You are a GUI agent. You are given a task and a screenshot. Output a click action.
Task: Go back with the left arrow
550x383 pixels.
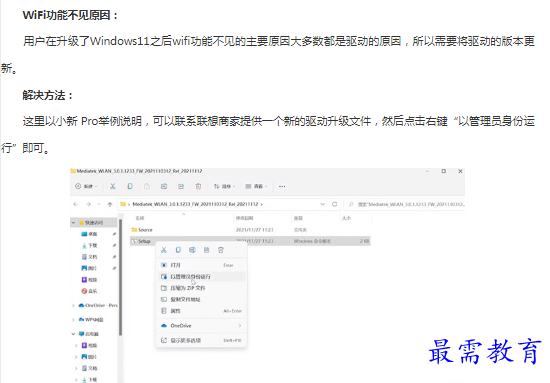[75, 204]
